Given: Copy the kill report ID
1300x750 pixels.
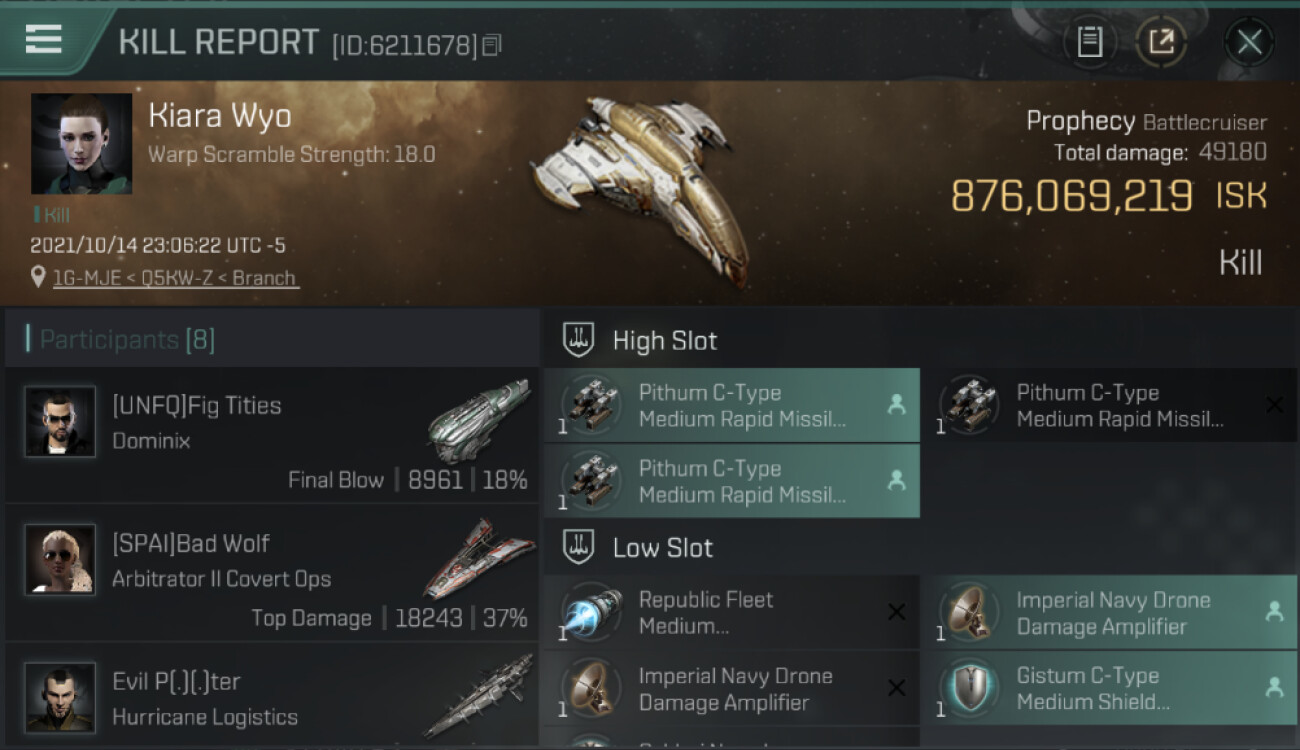Looking at the screenshot, I should 491,45.
